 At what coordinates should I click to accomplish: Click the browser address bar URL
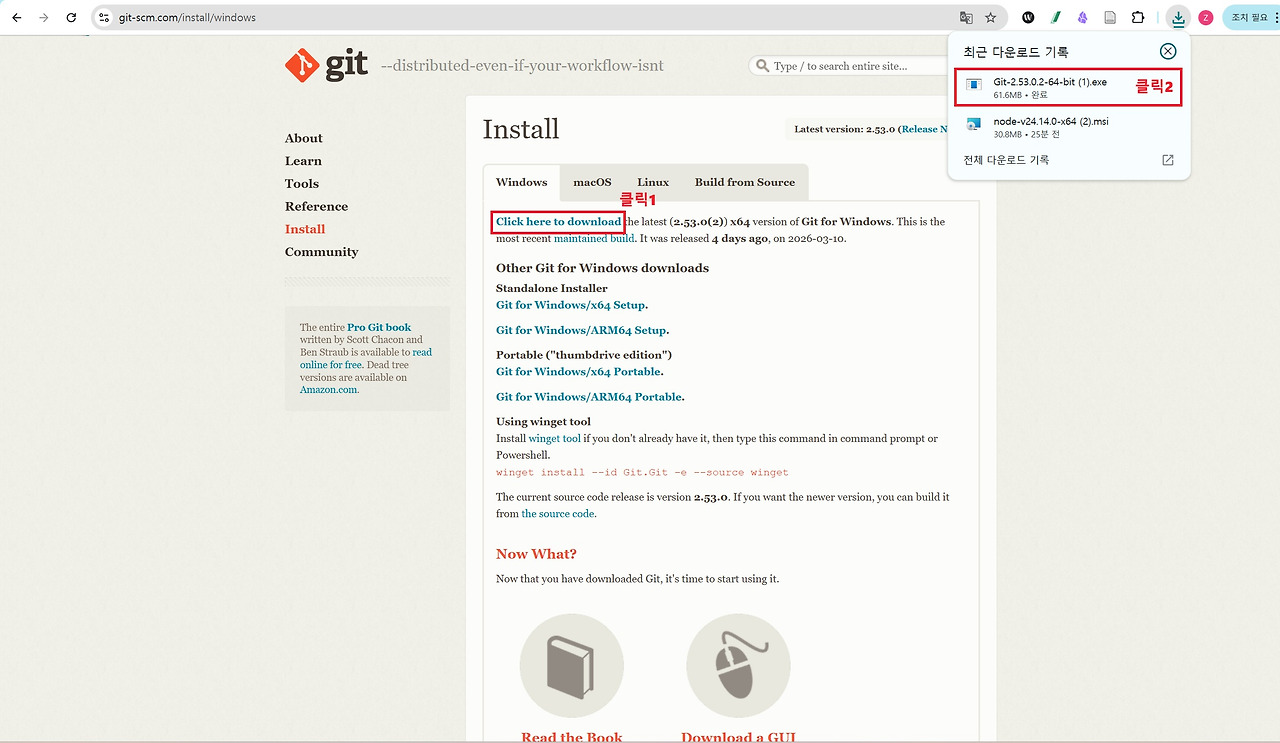point(187,18)
